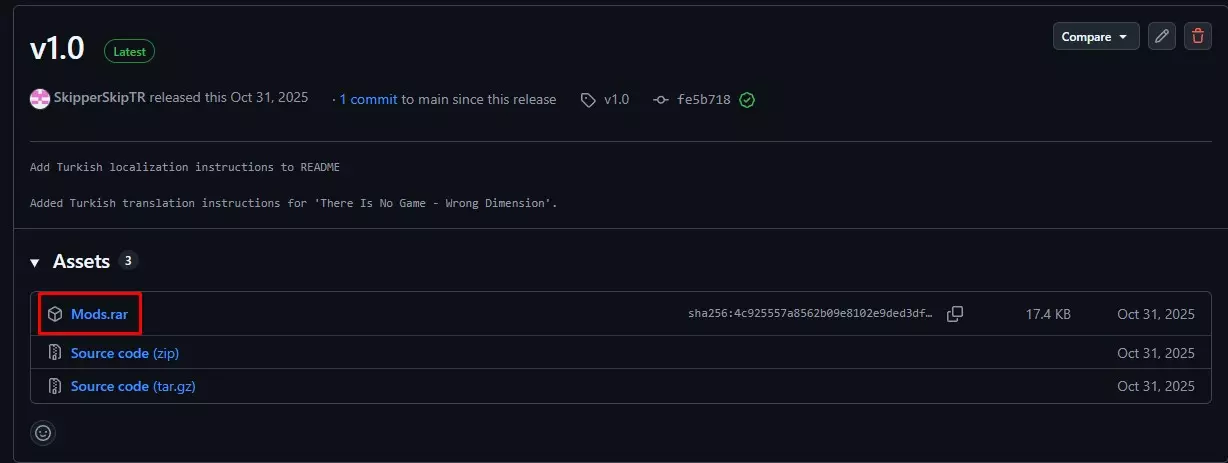Download Source code (zip)
This screenshot has height=463, width=1228.
click(125, 353)
